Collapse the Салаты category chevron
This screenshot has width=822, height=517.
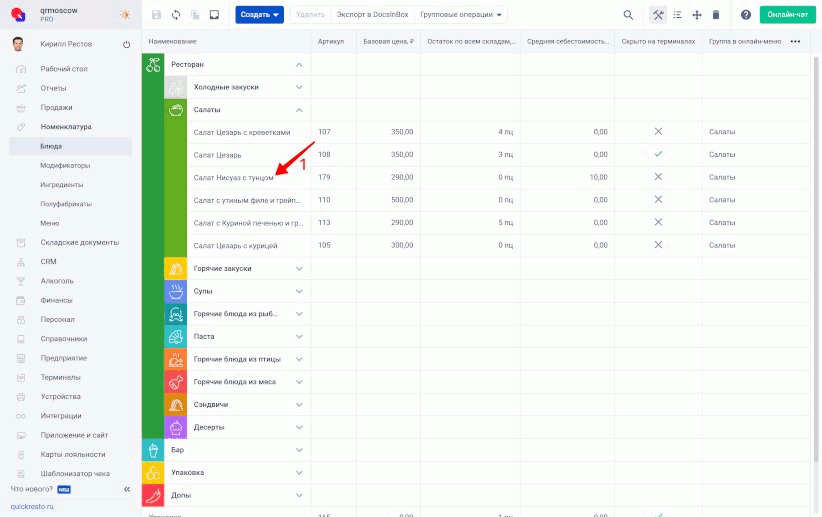(x=299, y=110)
